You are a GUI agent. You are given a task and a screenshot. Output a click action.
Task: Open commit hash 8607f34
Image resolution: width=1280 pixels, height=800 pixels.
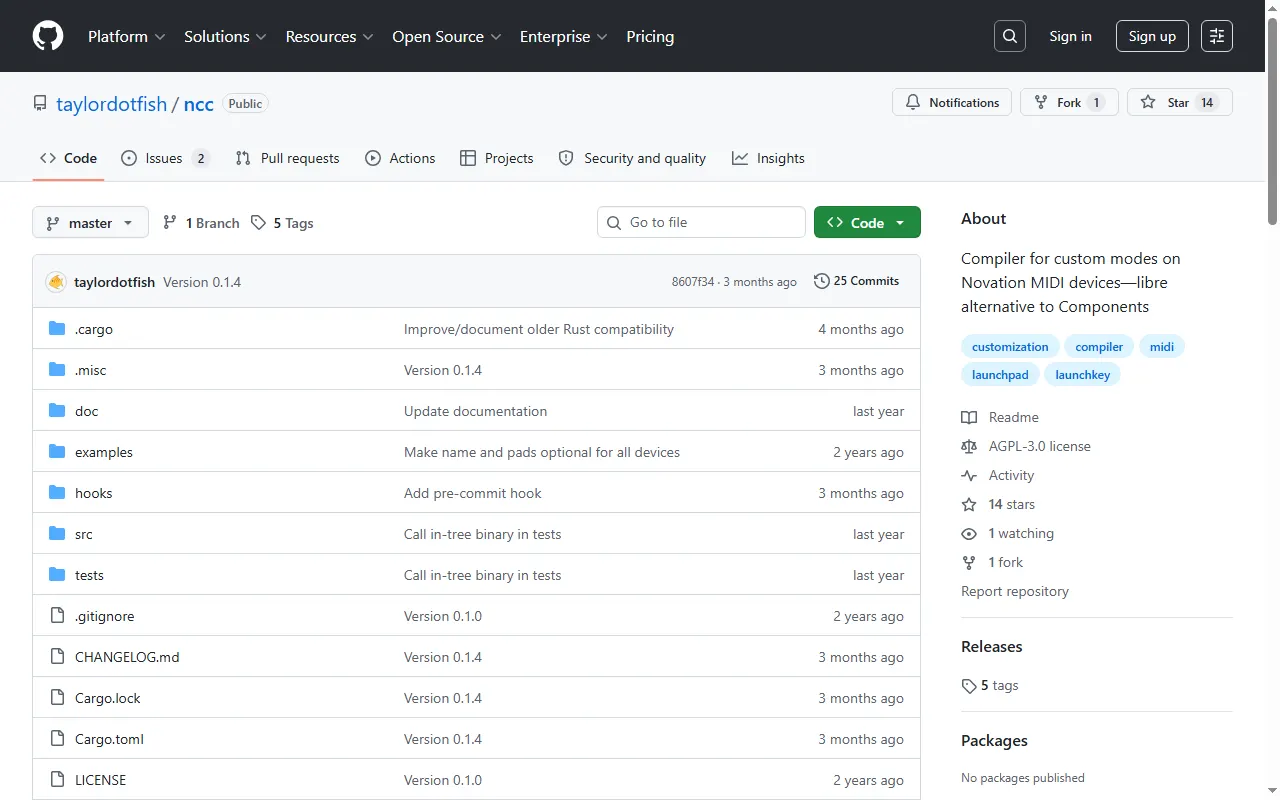tap(693, 282)
